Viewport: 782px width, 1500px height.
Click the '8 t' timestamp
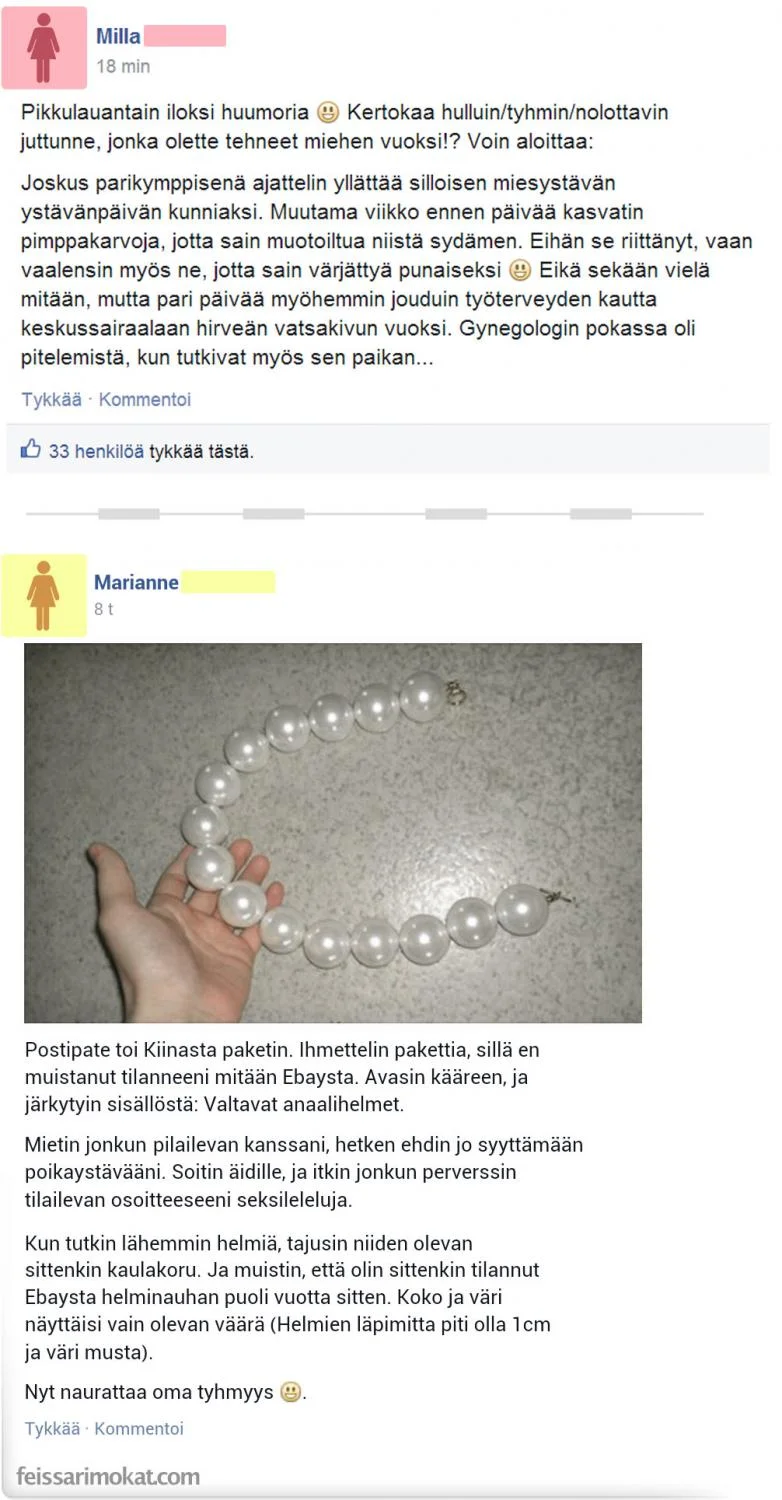coord(104,608)
